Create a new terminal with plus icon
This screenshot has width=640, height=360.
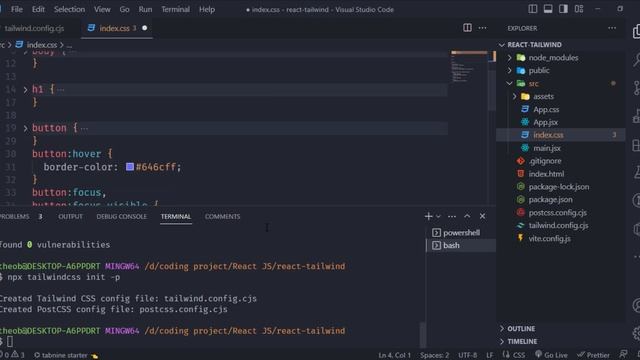(x=428, y=216)
